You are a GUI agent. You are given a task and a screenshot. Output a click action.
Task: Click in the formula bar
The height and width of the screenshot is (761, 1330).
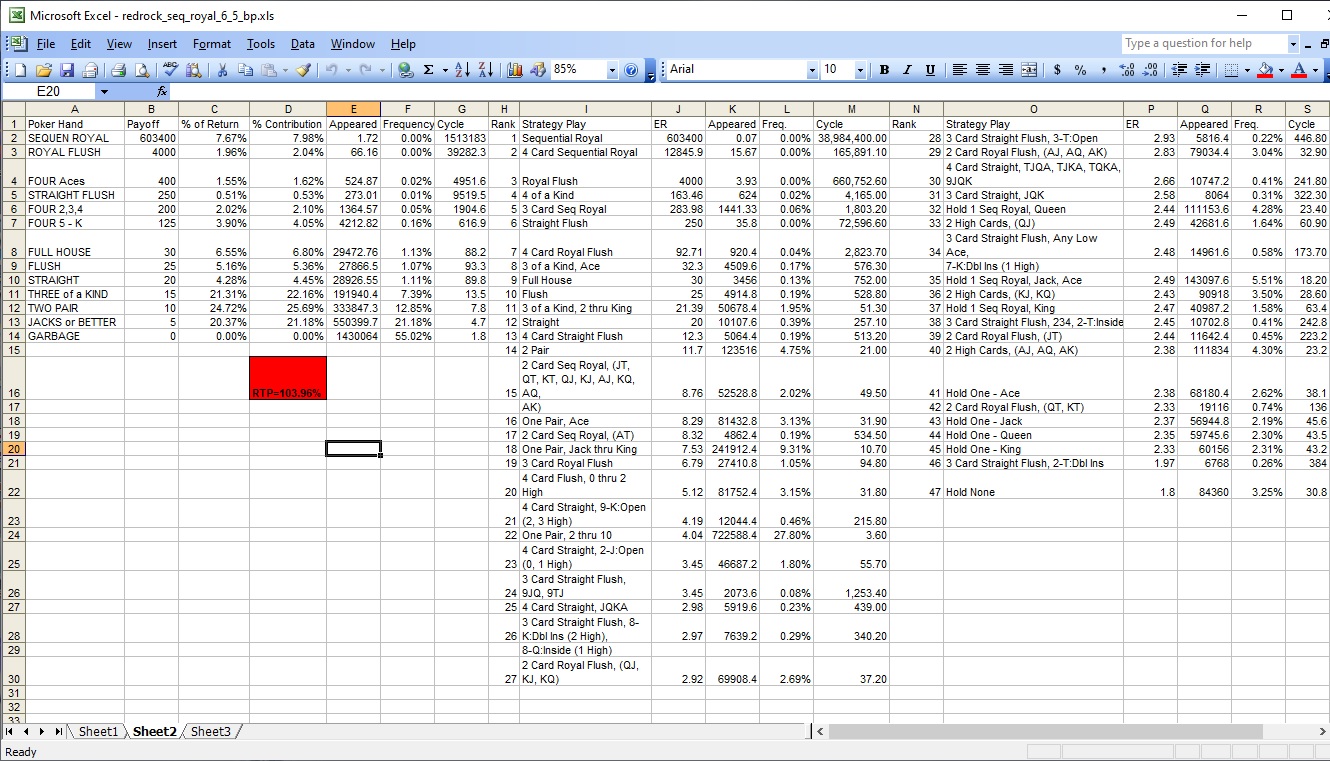tap(750, 91)
